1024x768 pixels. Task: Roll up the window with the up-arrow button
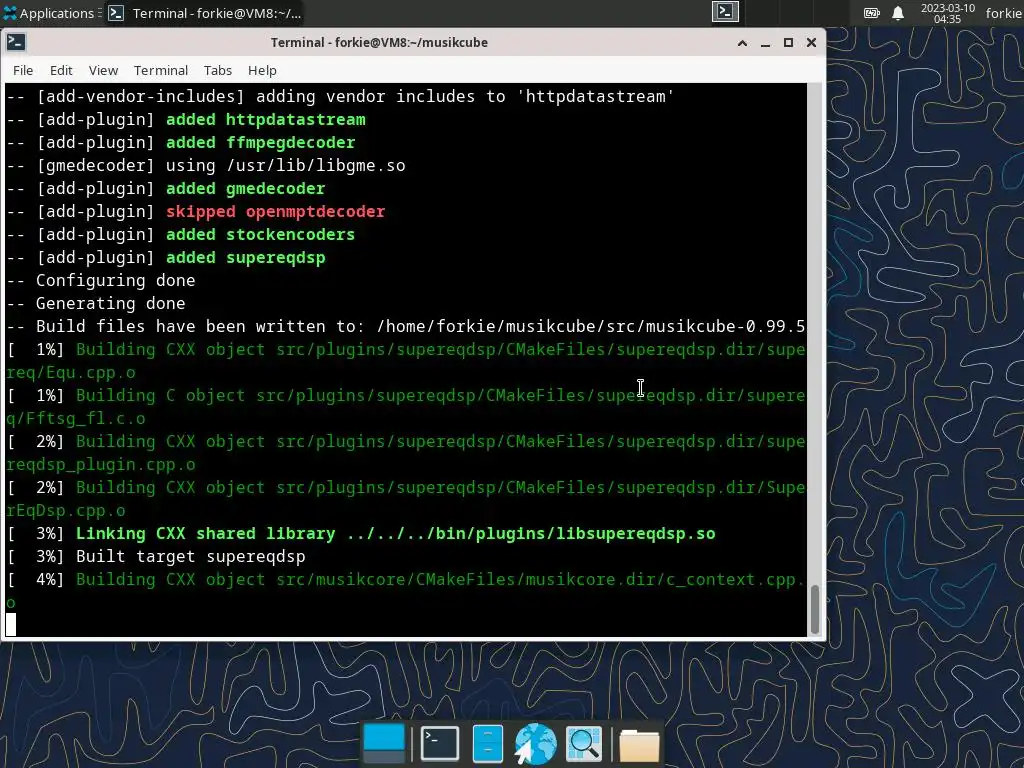tap(742, 43)
